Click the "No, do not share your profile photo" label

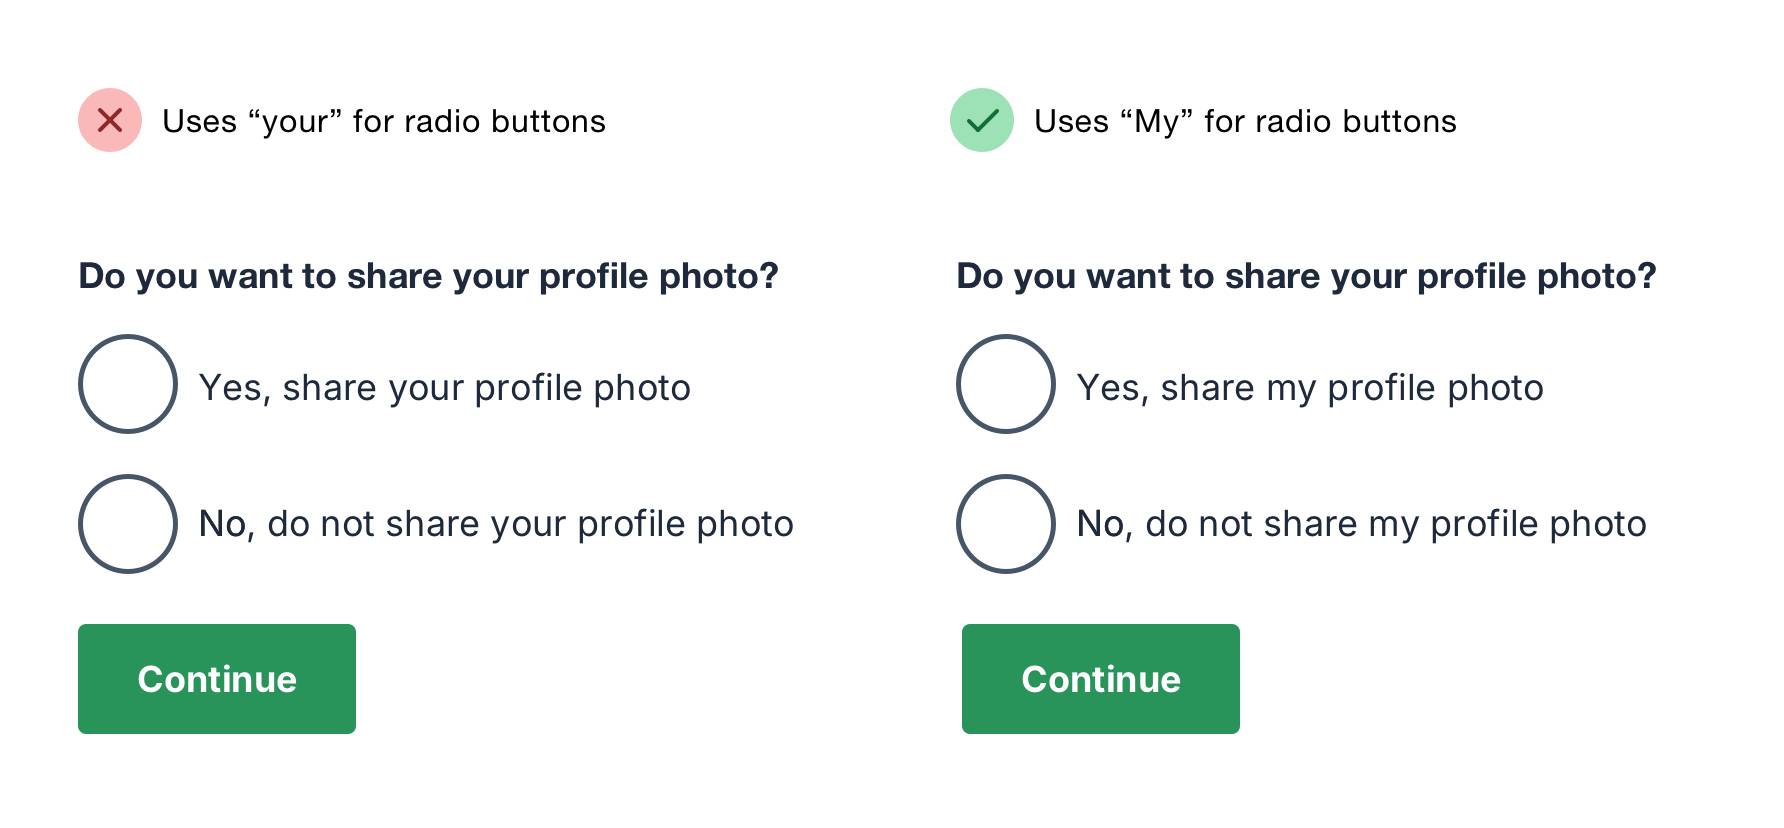point(496,524)
